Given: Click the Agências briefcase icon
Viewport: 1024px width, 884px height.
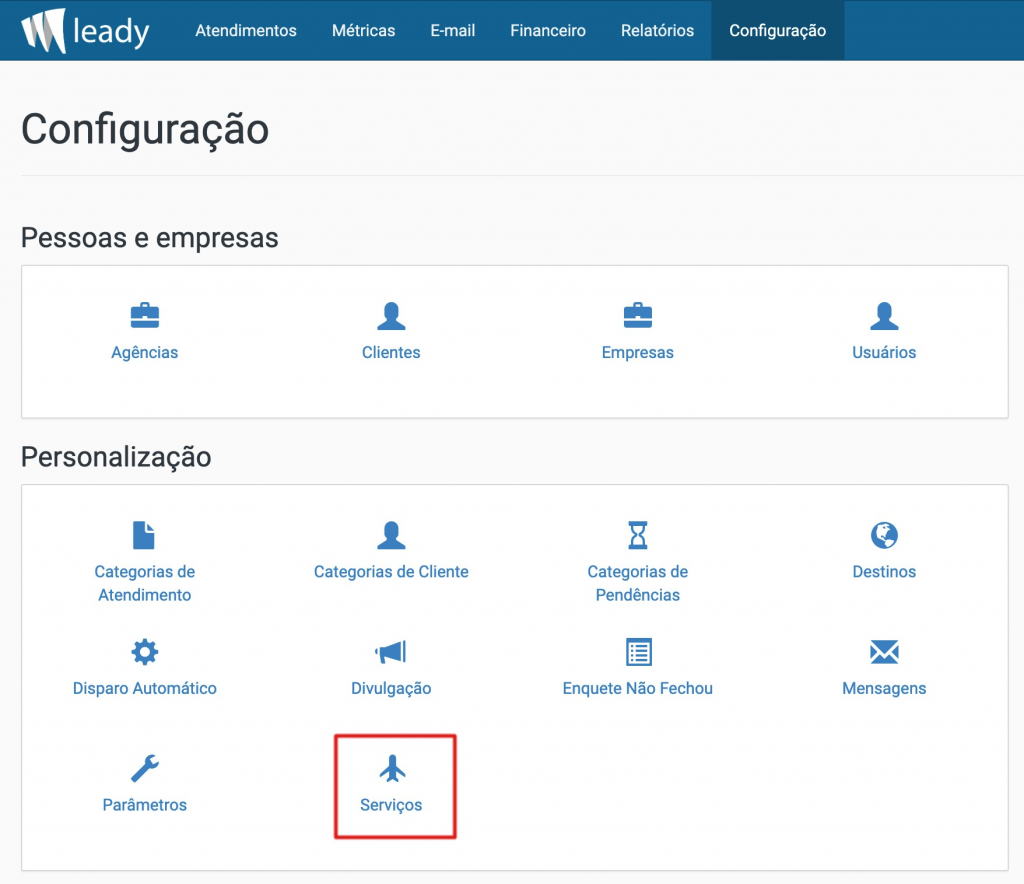Looking at the screenshot, I should coord(145,316).
